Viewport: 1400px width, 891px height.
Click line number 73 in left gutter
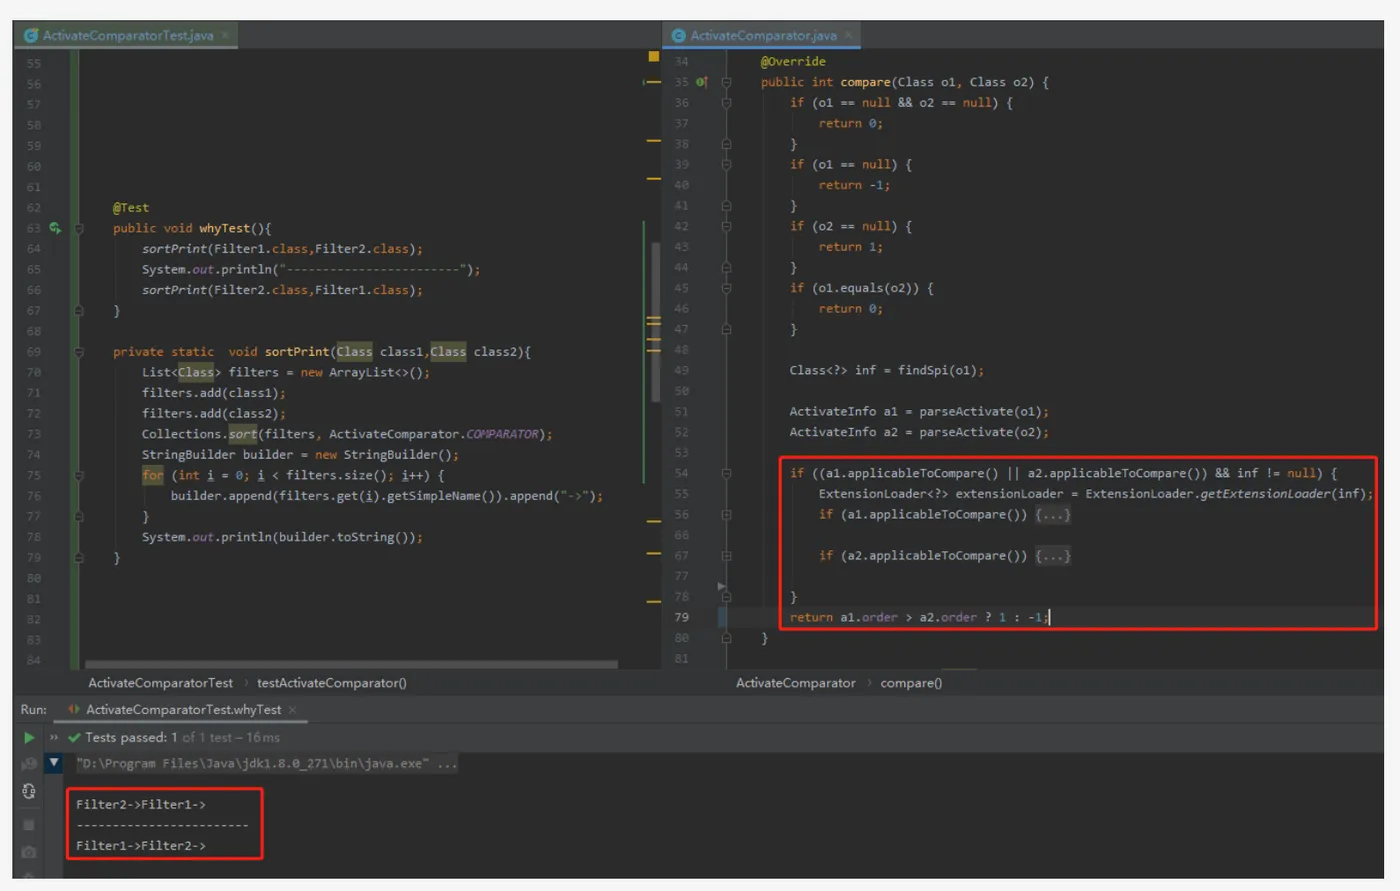coord(34,434)
